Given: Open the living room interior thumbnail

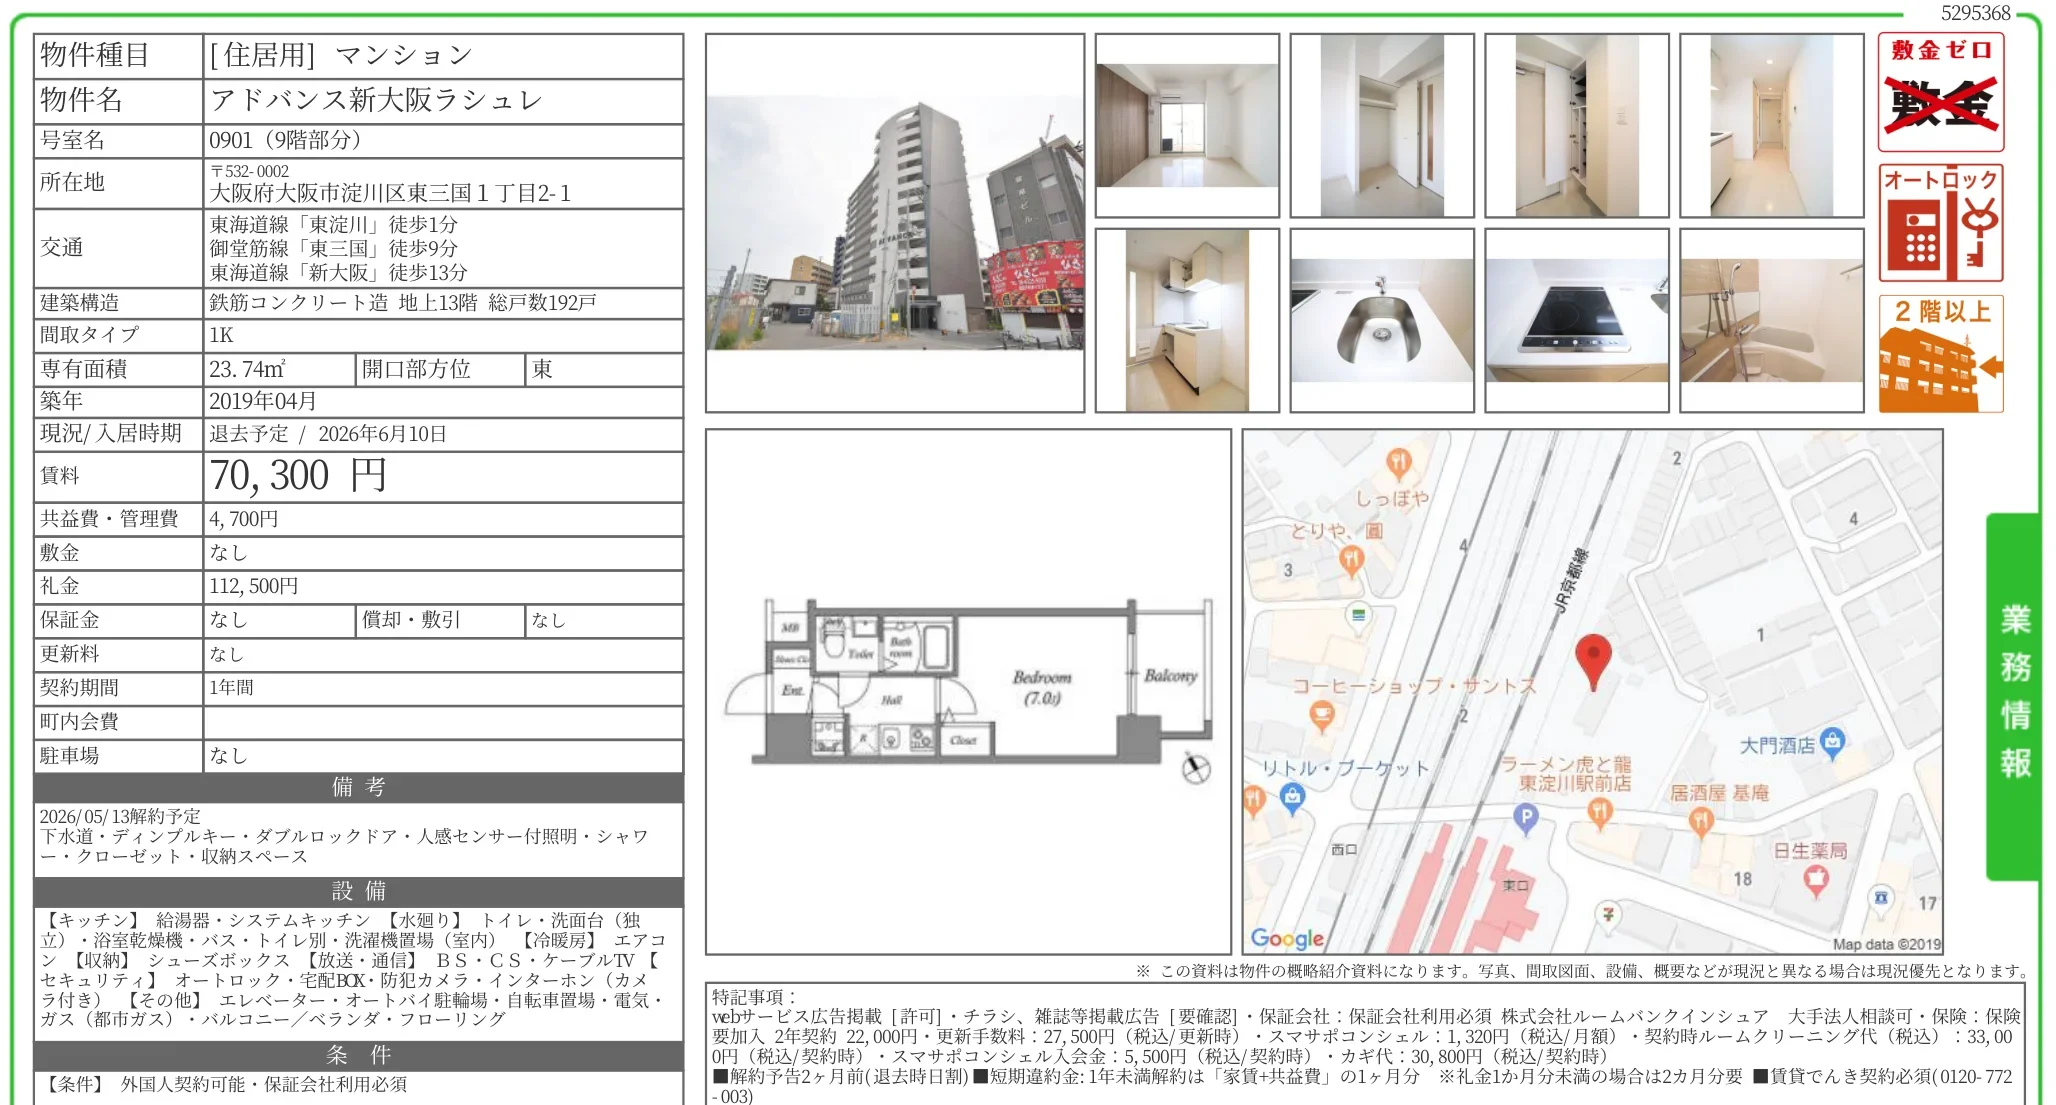Looking at the screenshot, I should click(x=1186, y=126).
